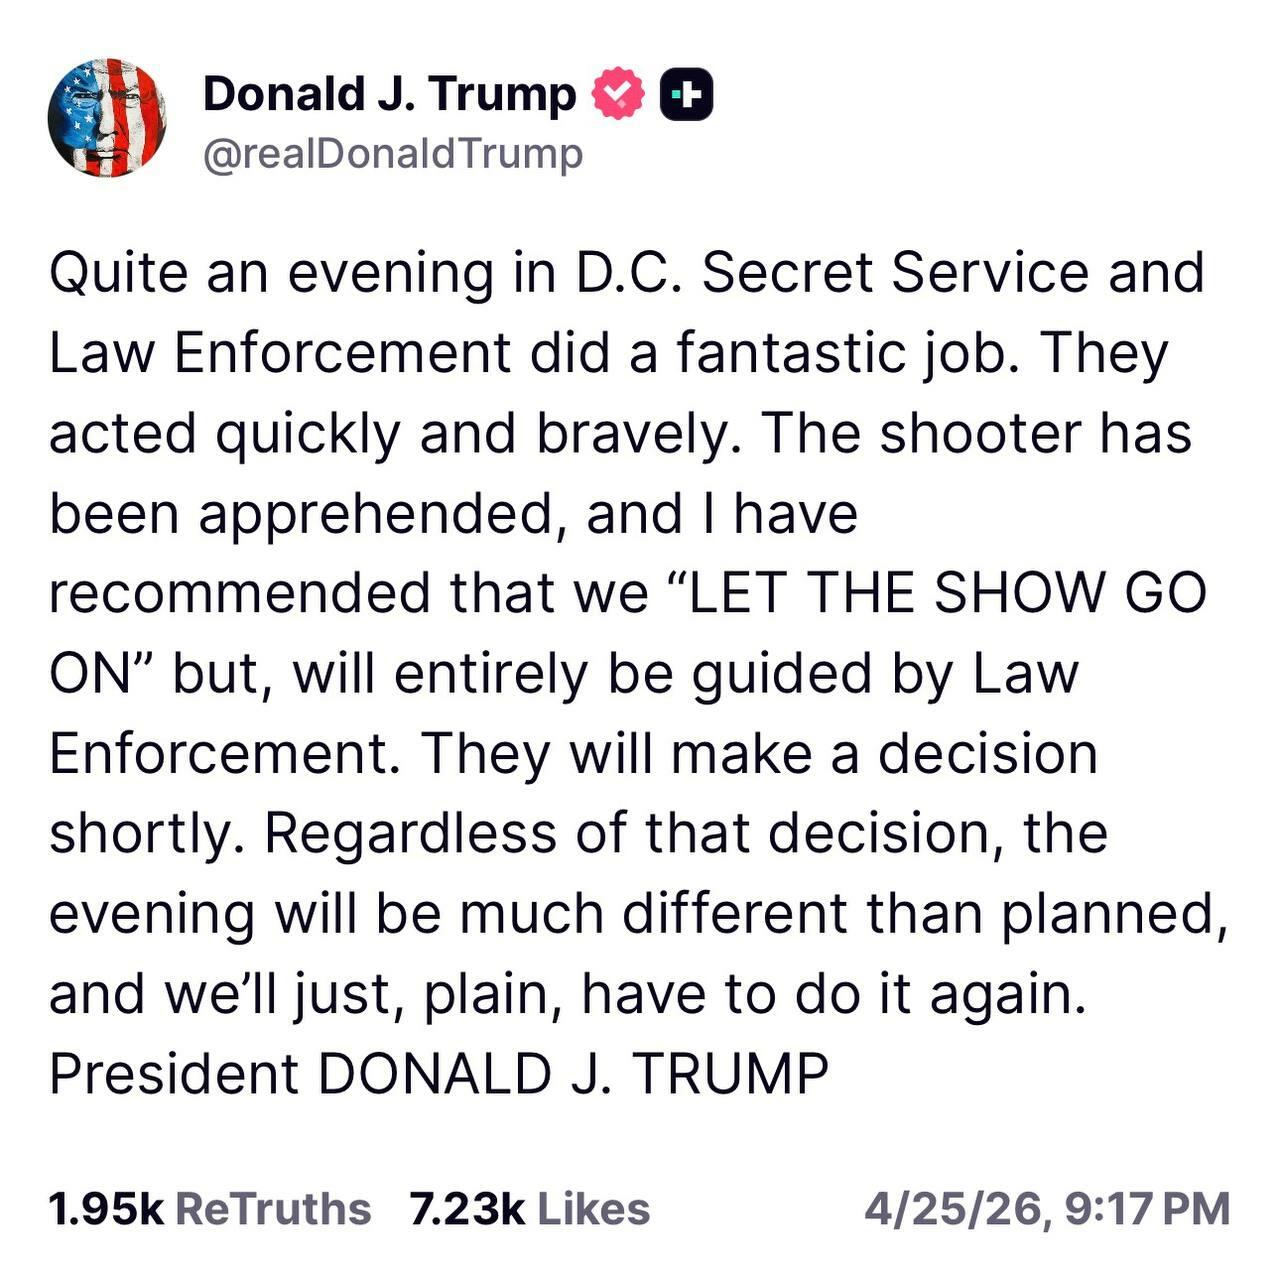1280x1278 pixels.
Task: Open Donald J. Trump display name
Action: tap(389, 94)
